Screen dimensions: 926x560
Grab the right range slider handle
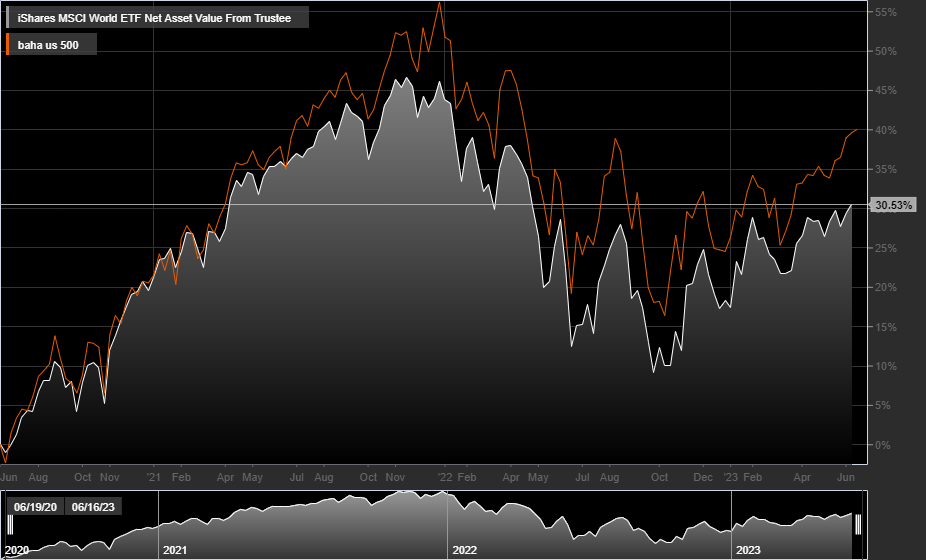pos(858,524)
